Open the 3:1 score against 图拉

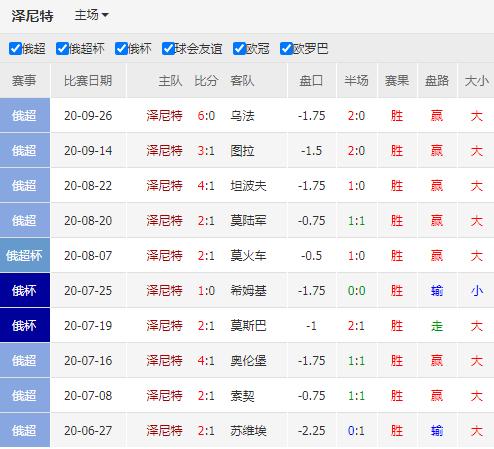[x=206, y=151]
